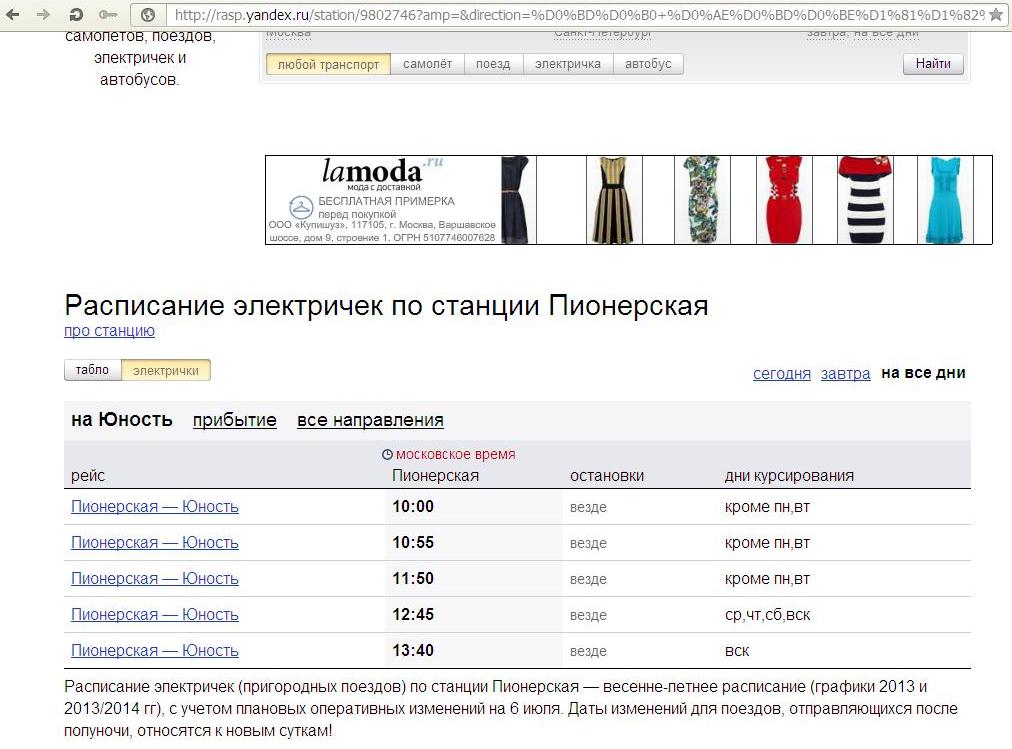
Task: Switch to the 'электрички' view tab
Action: tap(166, 370)
